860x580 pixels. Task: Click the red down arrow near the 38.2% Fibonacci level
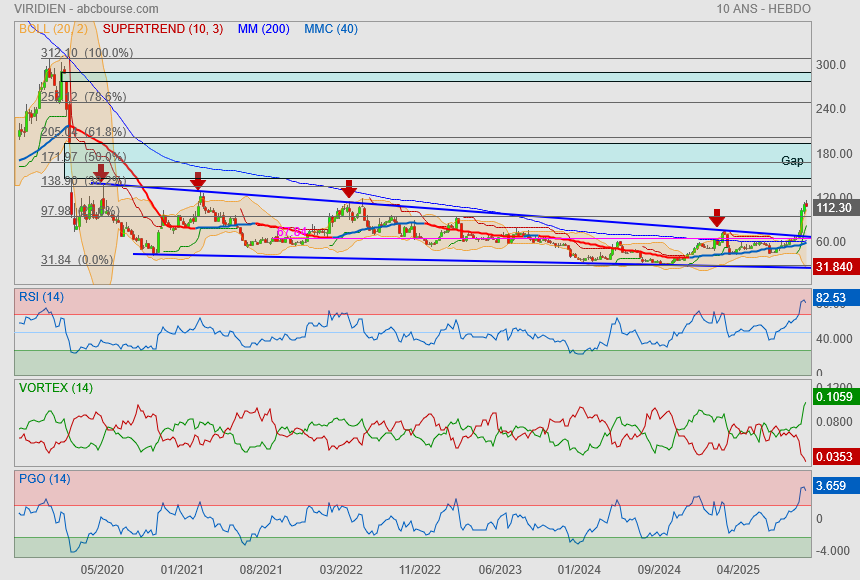(x=101, y=174)
